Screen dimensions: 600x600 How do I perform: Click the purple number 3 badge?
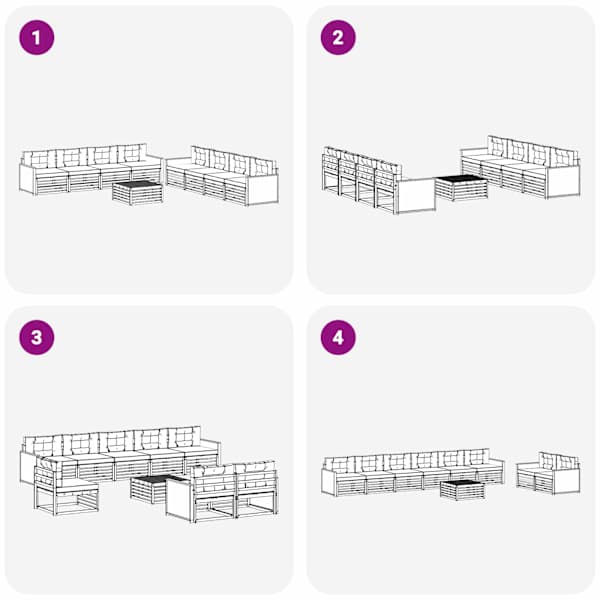(x=37, y=338)
